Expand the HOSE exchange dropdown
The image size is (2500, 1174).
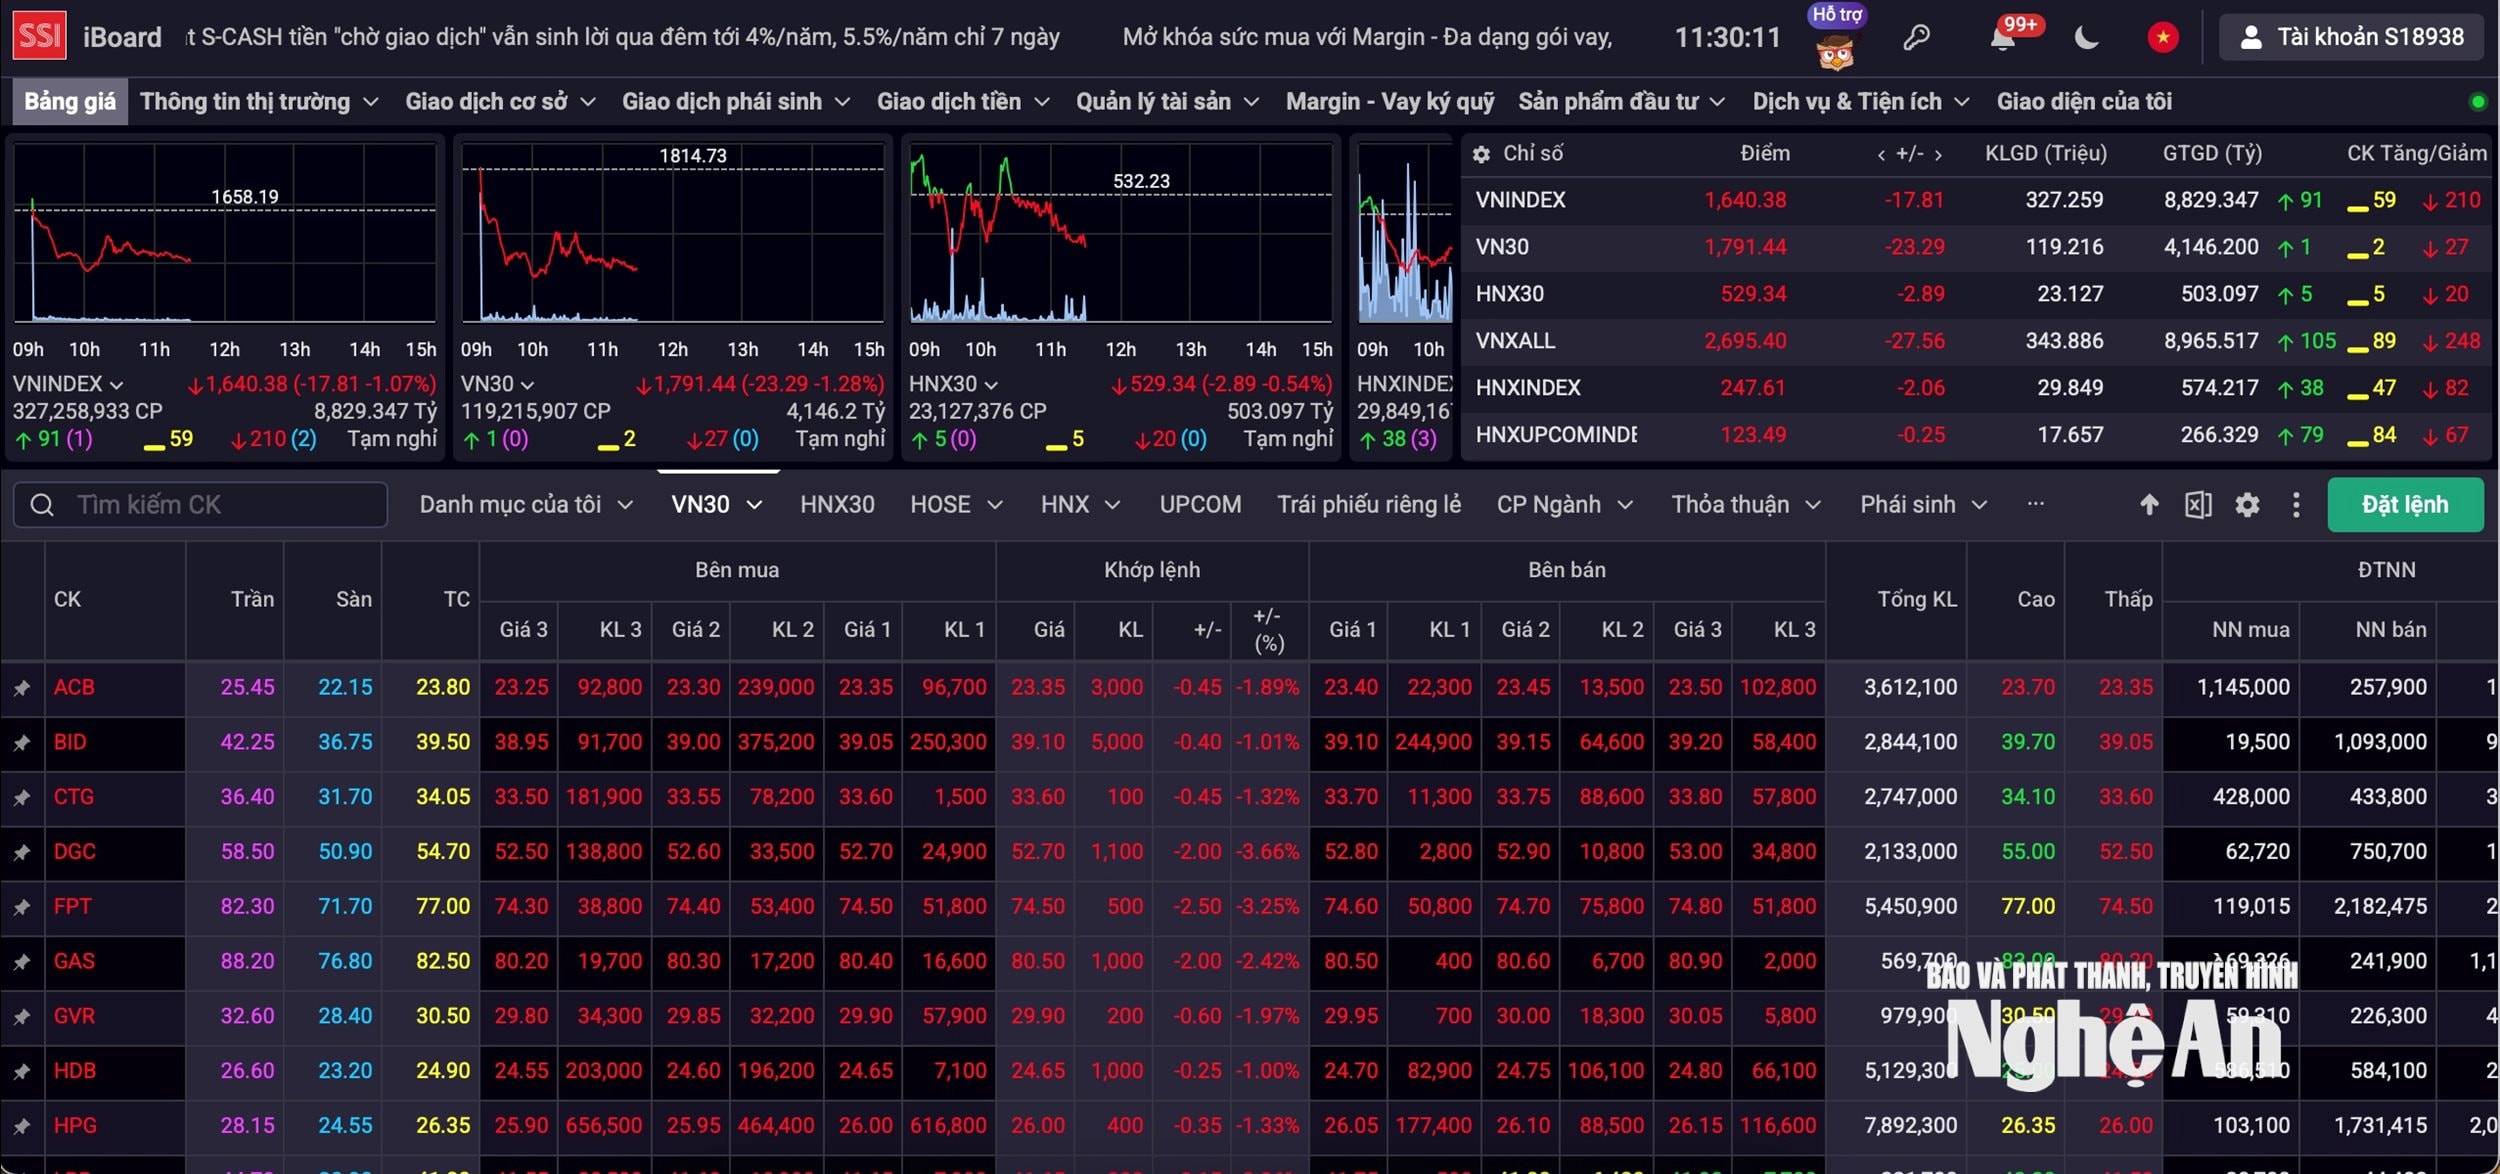pyautogui.click(x=956, y=505)
